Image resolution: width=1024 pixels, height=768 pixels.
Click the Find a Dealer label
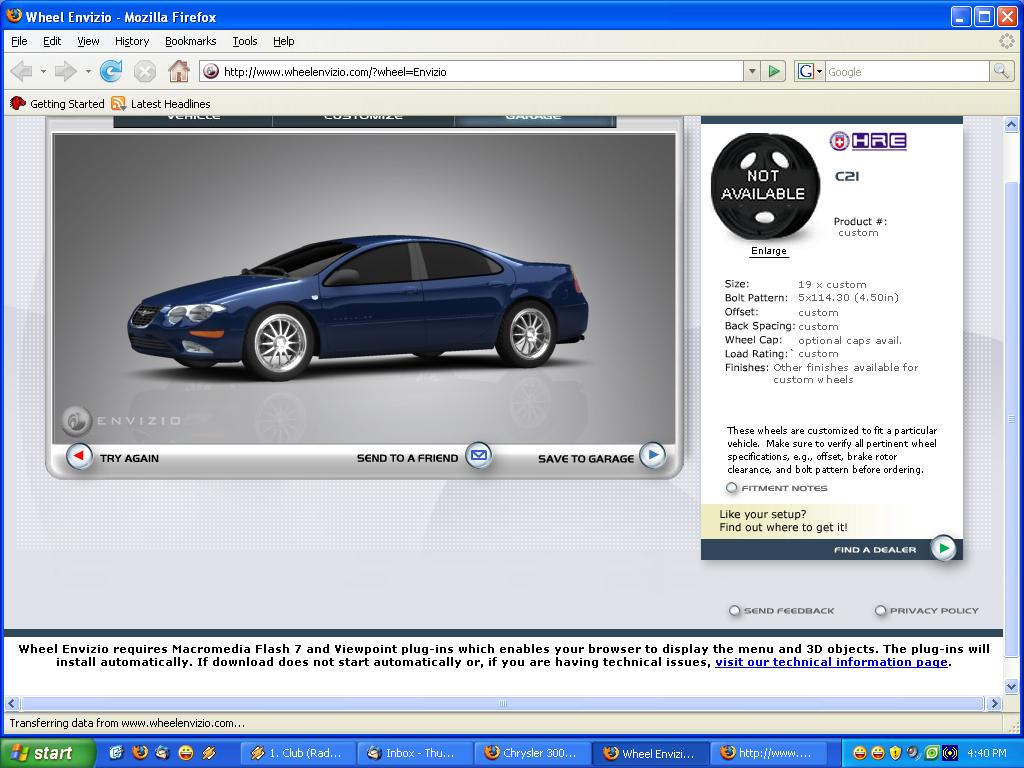875,550
